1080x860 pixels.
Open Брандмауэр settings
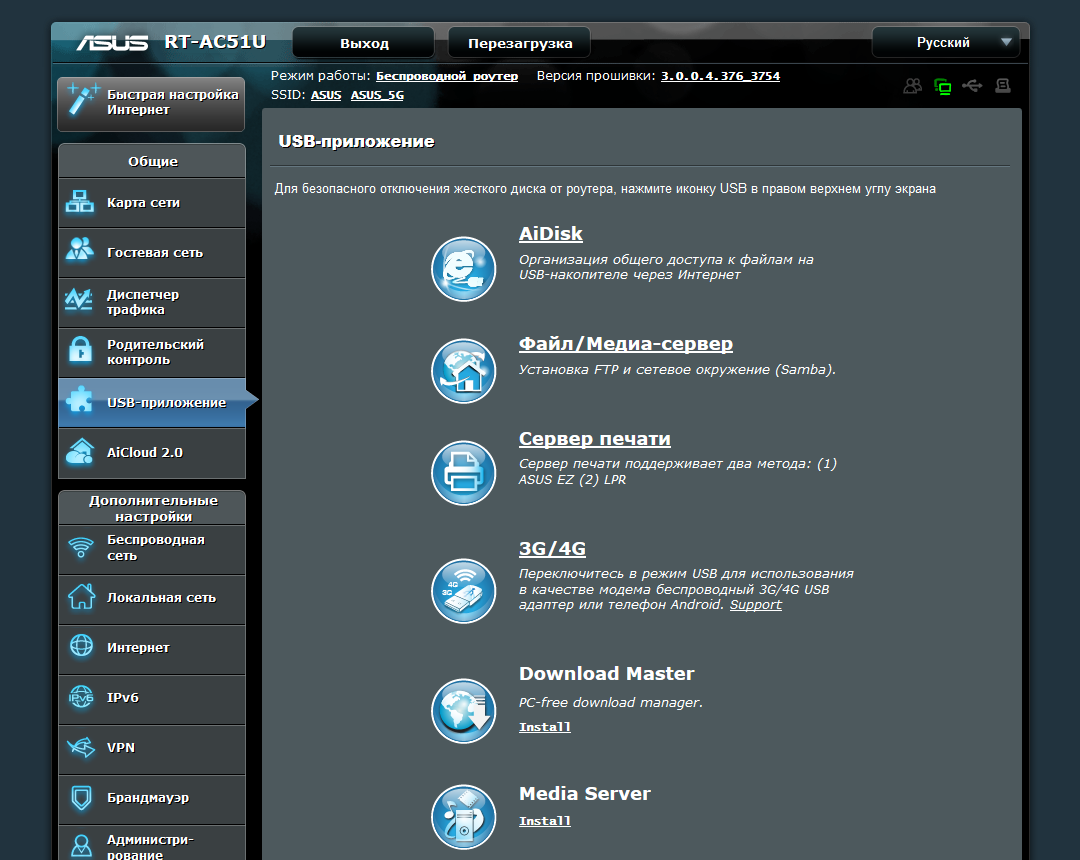[x=152, y=799]
